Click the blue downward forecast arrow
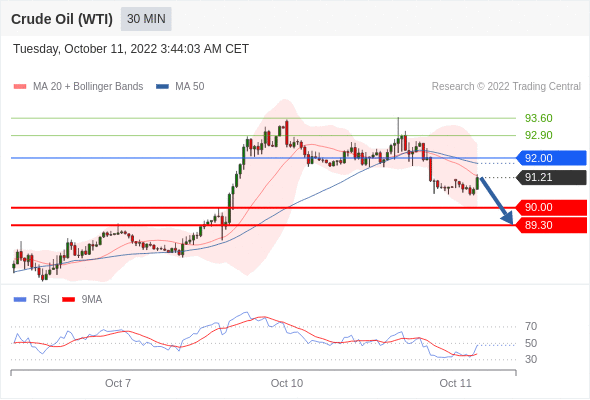This screenshot has width=590, height=400. [x=497, y=201]
